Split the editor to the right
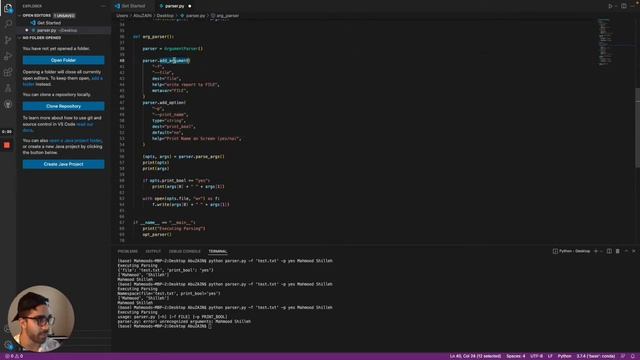The width and height of the screenshot is (640, 360). (x=624, y=6)
